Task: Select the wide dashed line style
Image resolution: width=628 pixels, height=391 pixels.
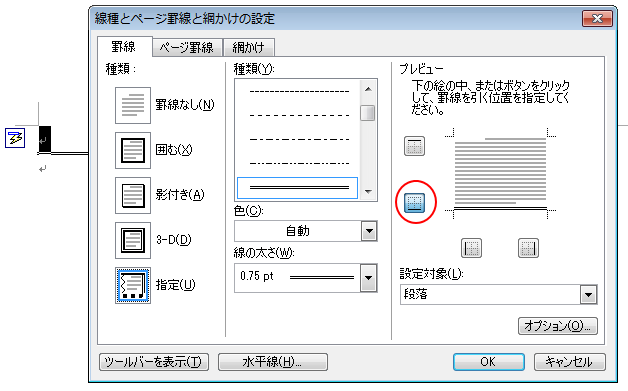Action: [299, 115]
